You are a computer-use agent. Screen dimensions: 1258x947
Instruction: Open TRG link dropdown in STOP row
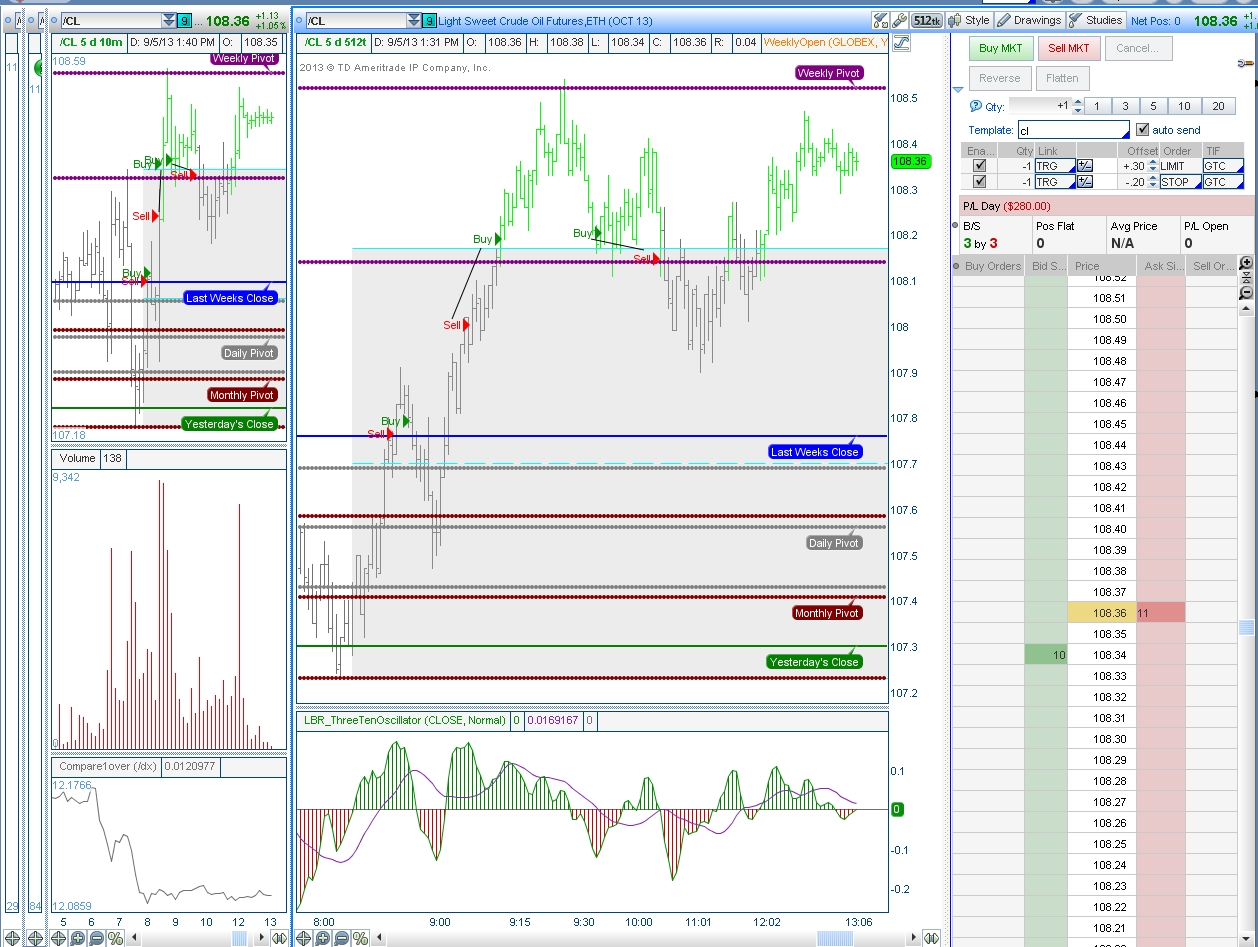1055,182
